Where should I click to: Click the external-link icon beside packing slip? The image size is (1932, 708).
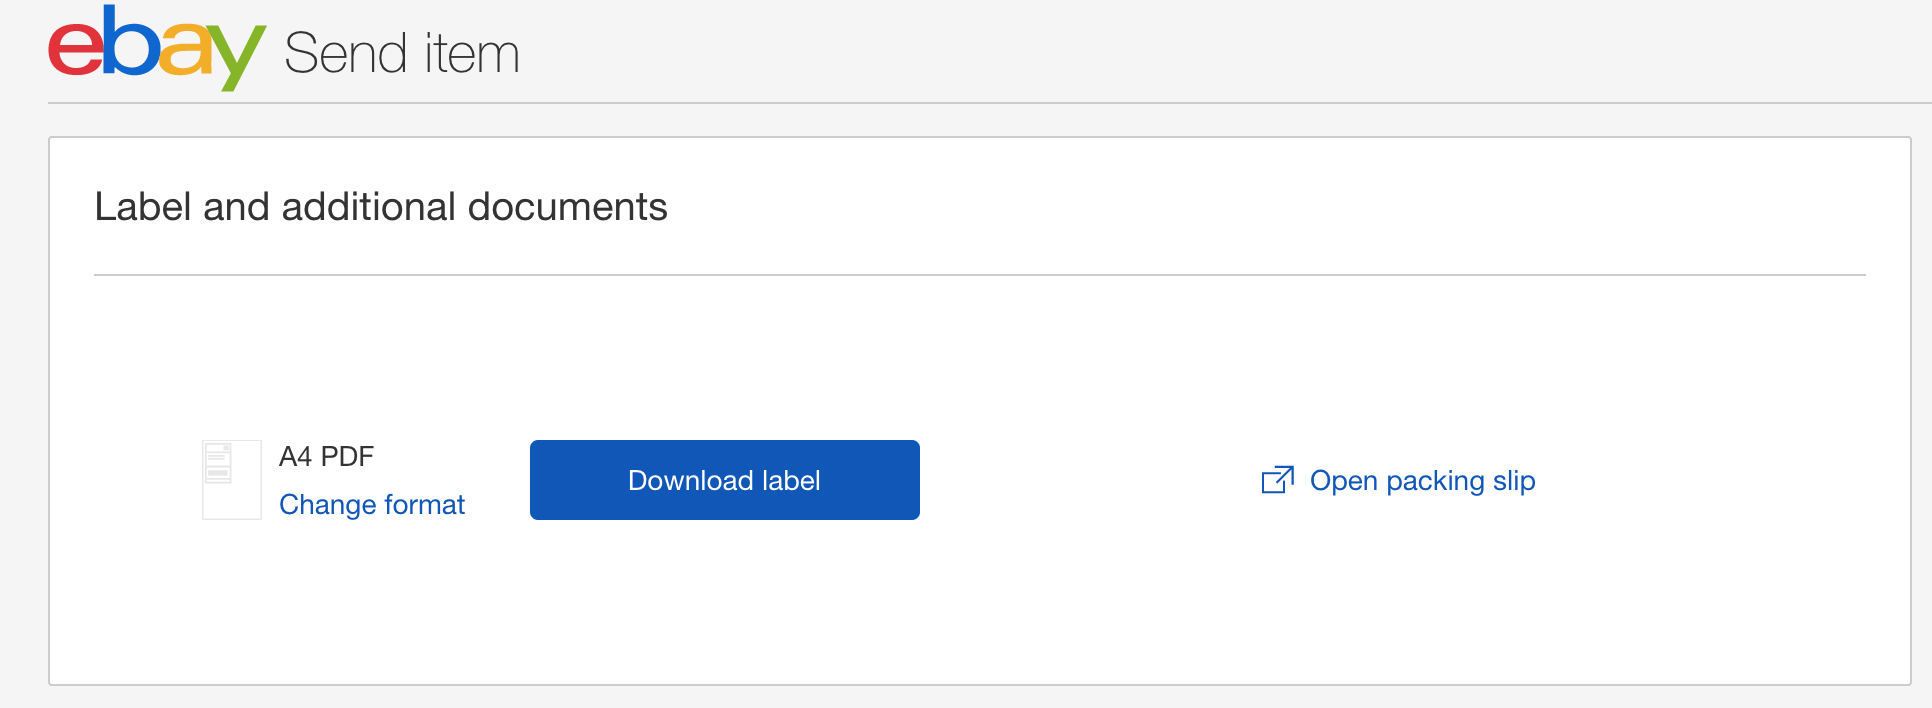tap(1278, 480)
